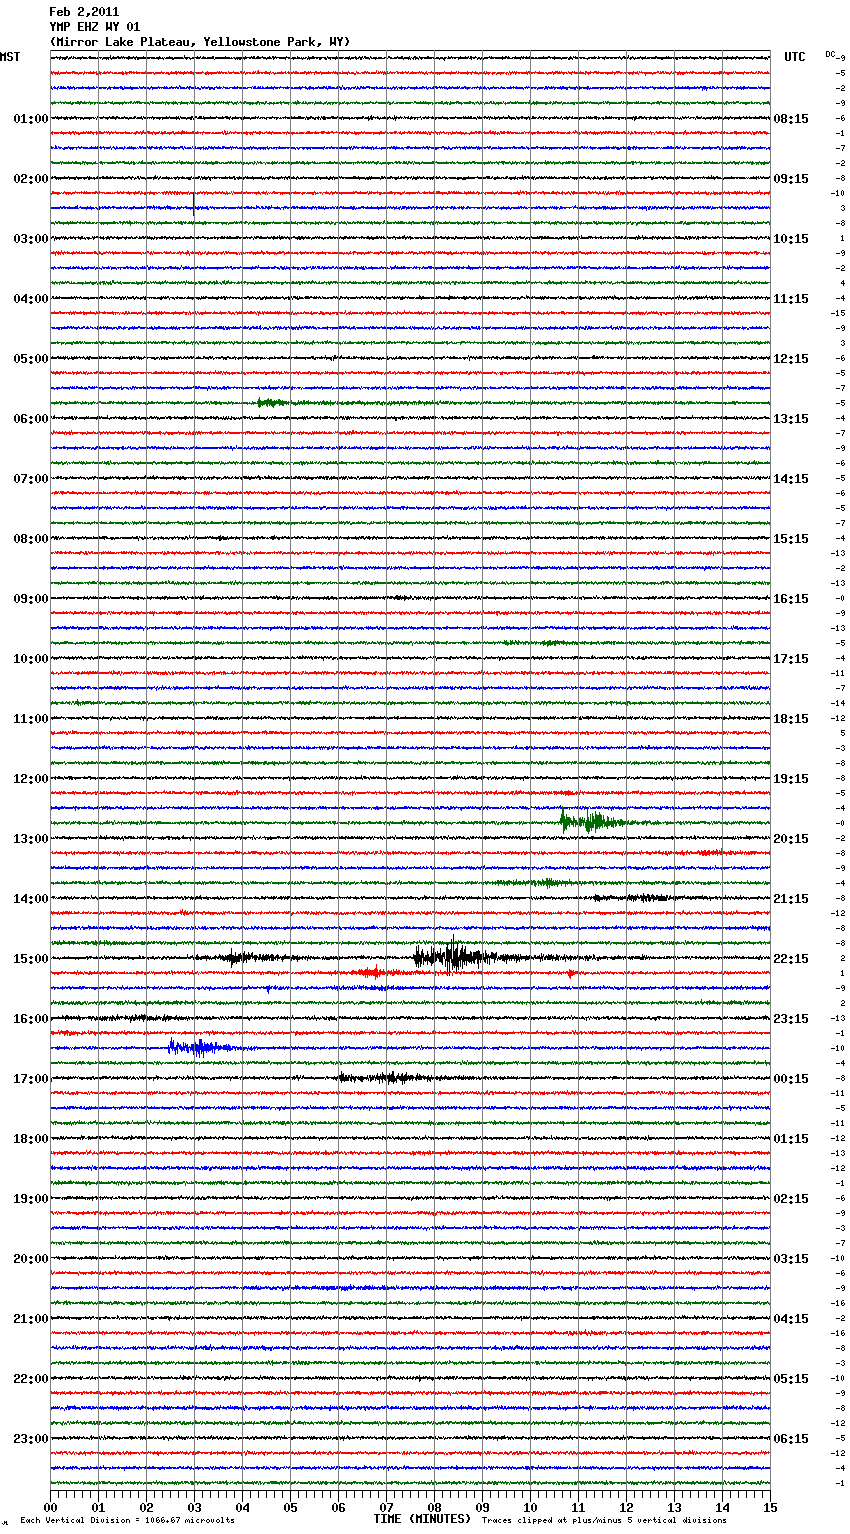Viewport: 850px width, 1534px height.
Task: Select the '10:00' MST time label
Action: [31, 659]
